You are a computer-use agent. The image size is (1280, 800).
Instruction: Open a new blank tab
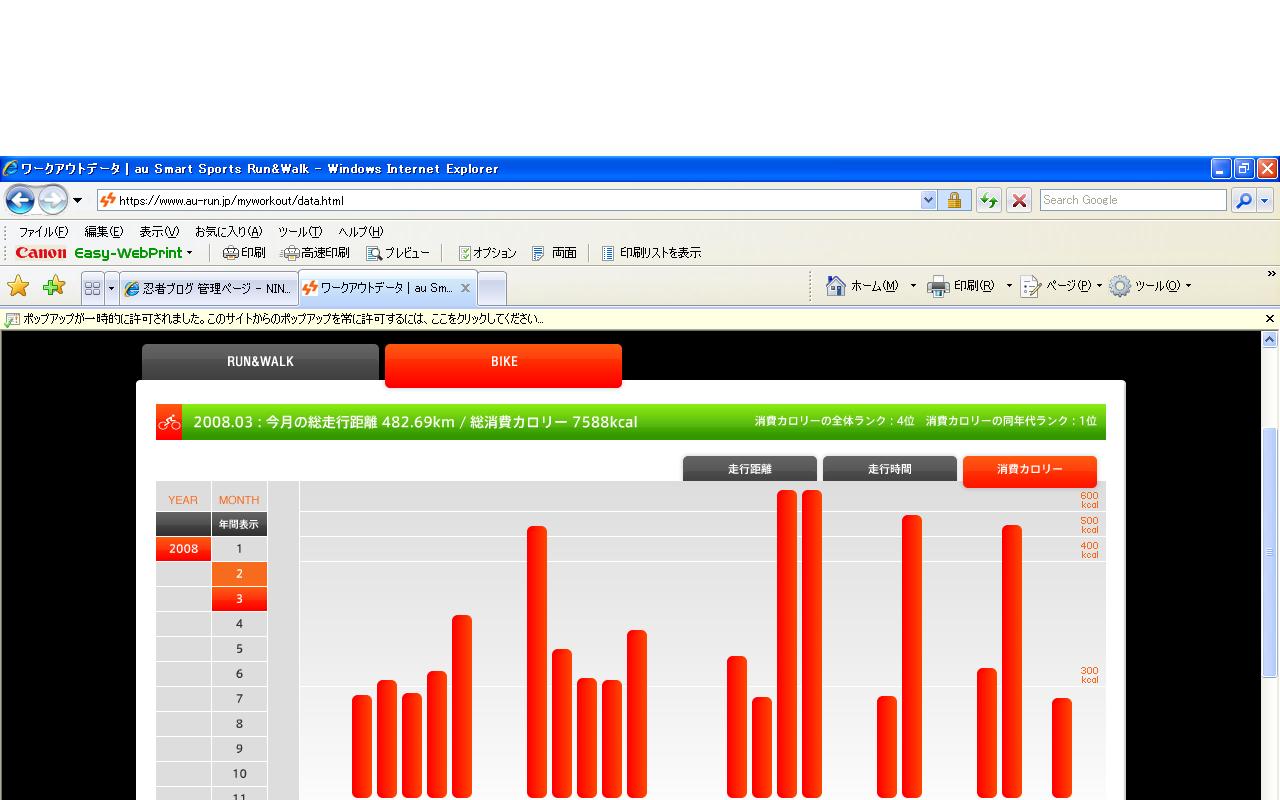click(x=491, y=288)
